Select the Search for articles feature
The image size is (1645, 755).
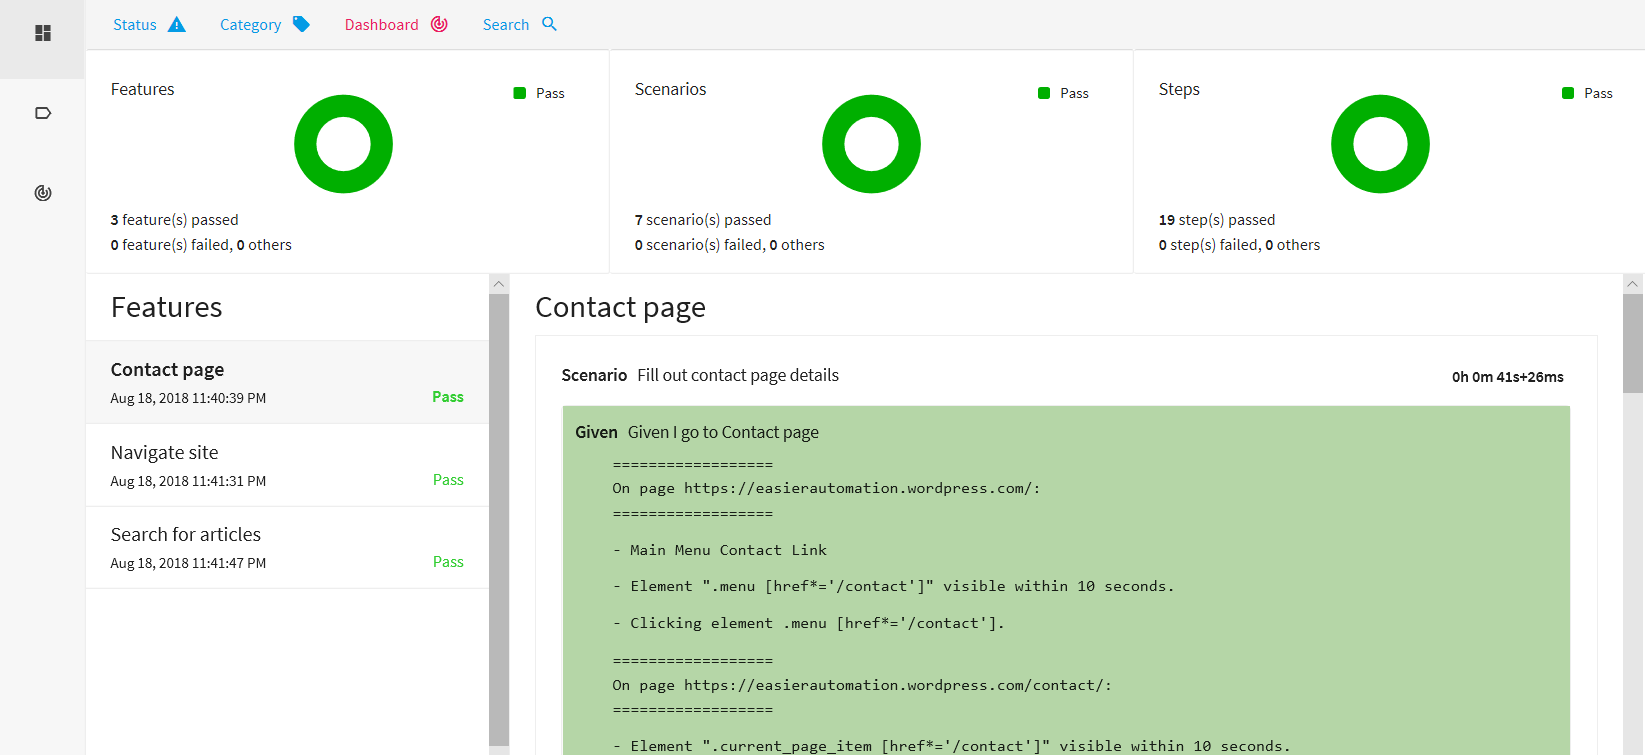click(x=287, y=548)
